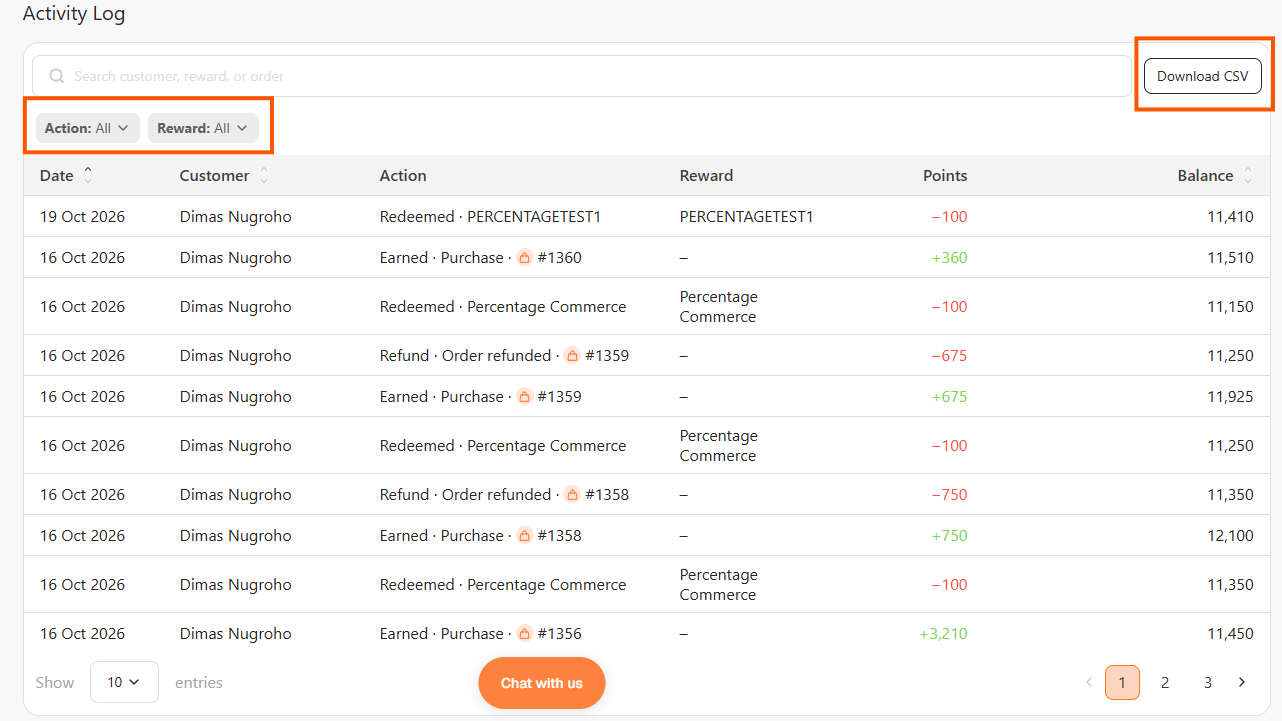Open the Action filter dropdown
Image resolution: width=1282 pixels, height=721 pixels.
pos(88,128)
